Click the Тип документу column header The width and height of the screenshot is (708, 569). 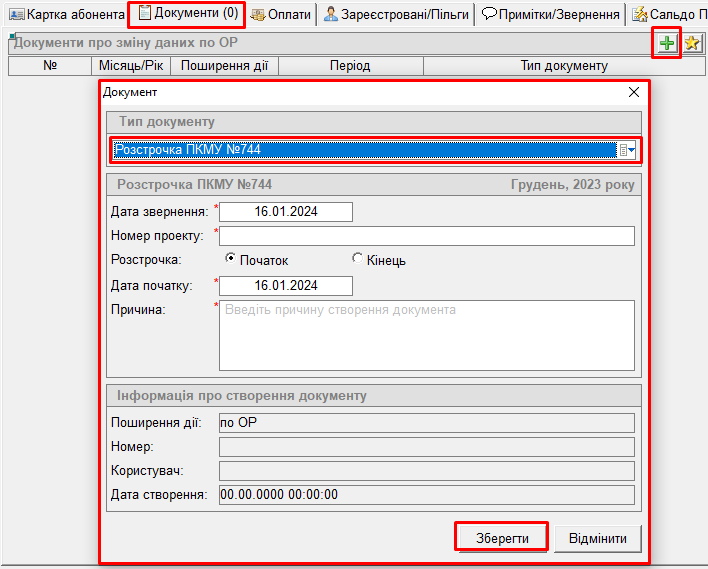564,65
